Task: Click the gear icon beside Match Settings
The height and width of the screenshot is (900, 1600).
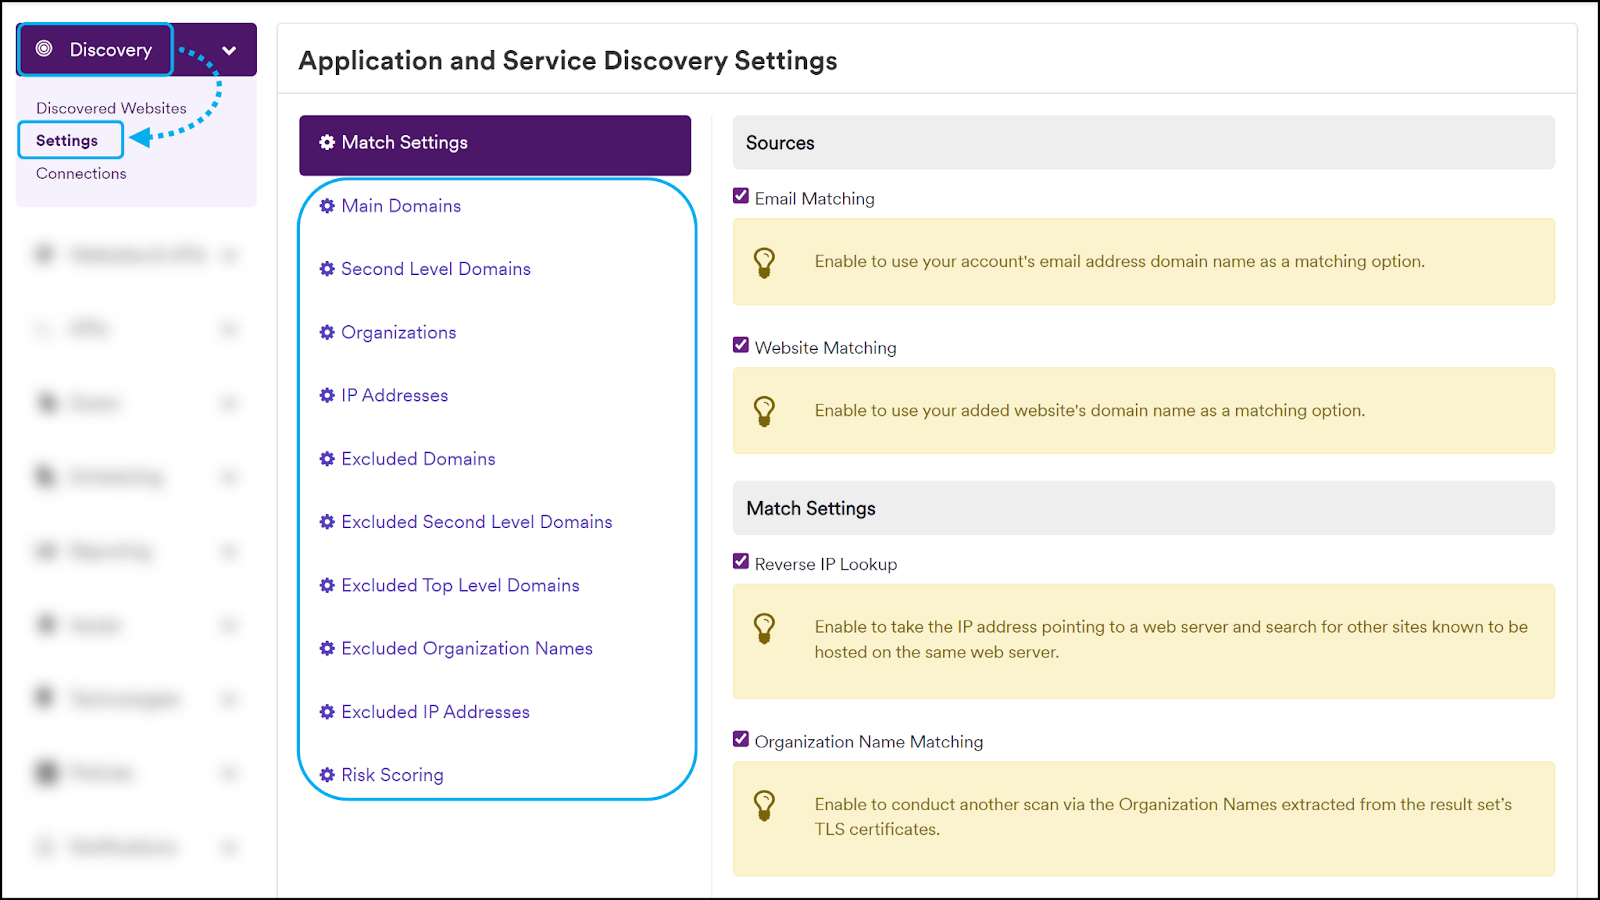Action: (326, 142)
